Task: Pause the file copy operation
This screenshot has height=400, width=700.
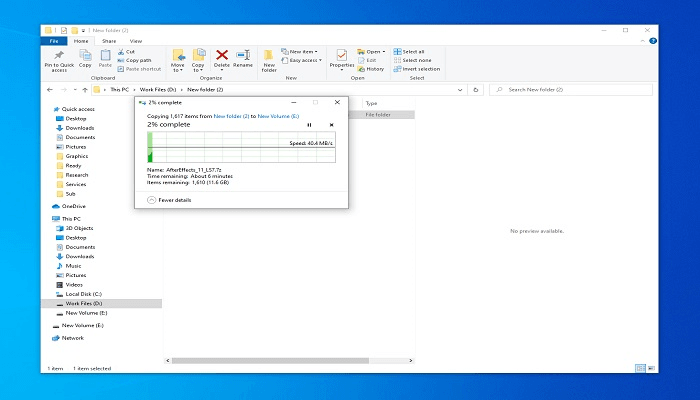Action: coord(309,125)
